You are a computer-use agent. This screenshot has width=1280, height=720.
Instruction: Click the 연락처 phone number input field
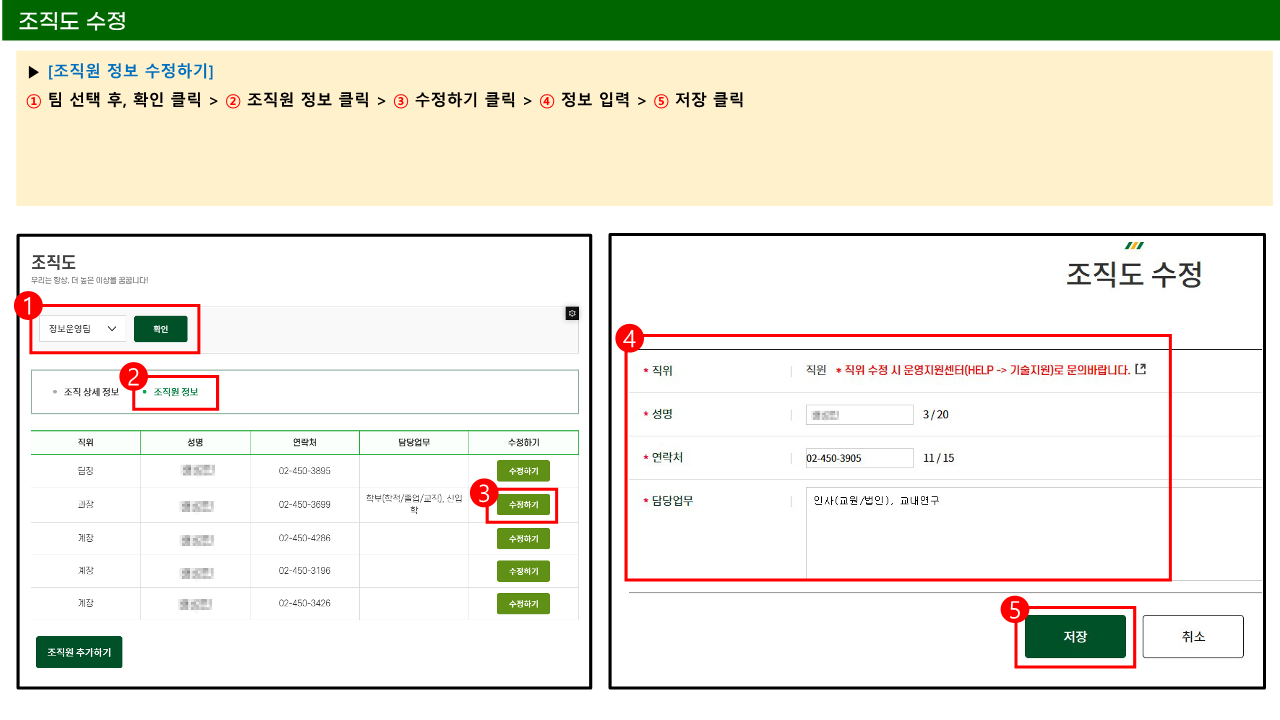[x=859, y=458]
